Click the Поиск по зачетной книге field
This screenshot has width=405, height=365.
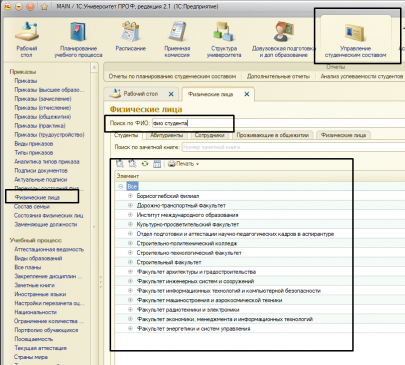pyautogui.click(x=293, y=147)
